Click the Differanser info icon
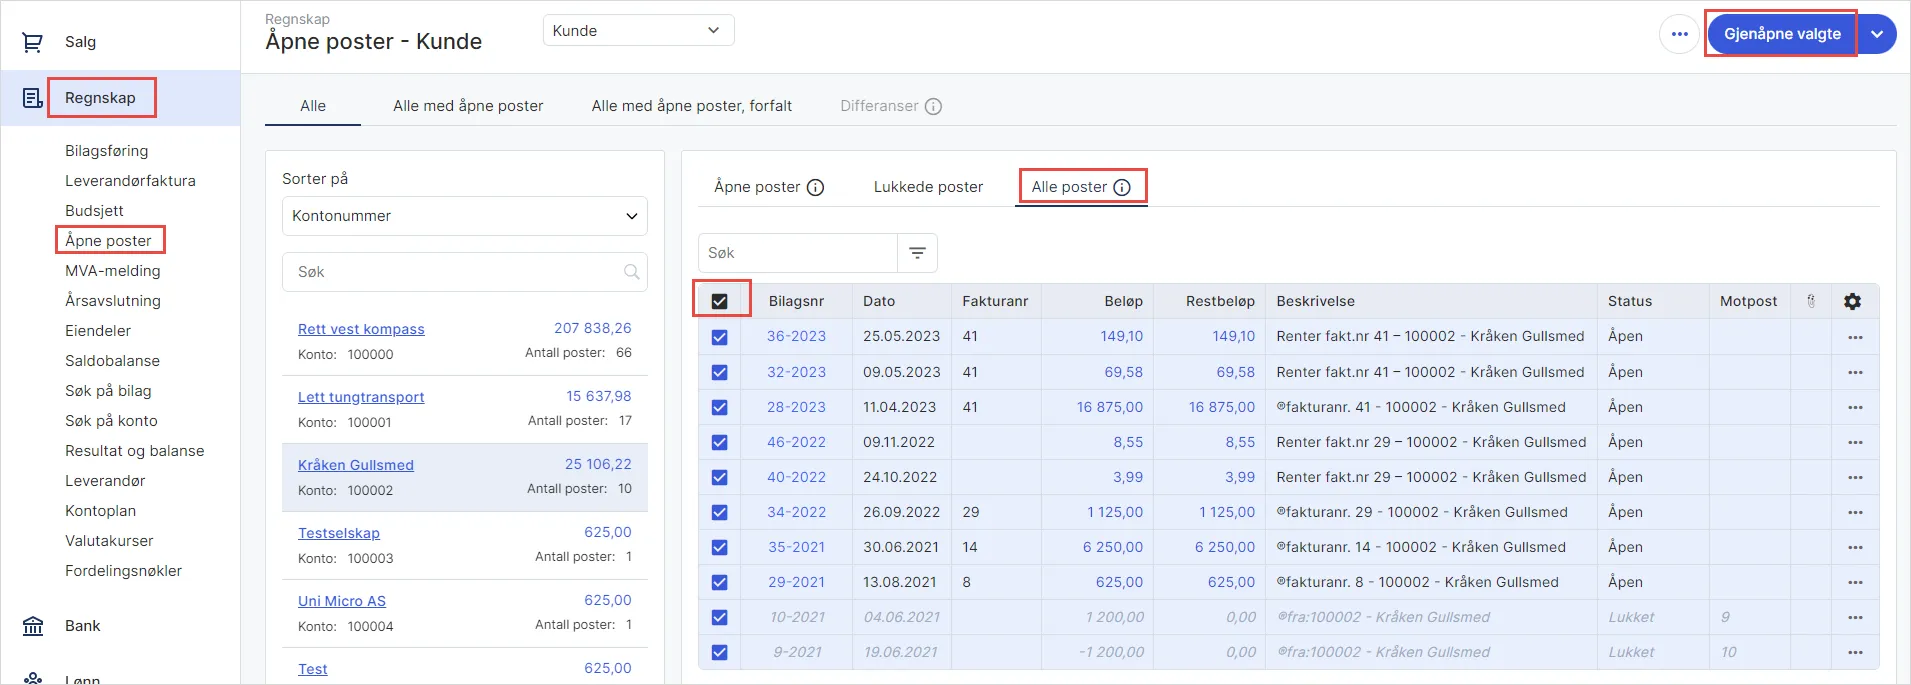Viewport: 1911px width, 685px height. [x=933, y=106]
